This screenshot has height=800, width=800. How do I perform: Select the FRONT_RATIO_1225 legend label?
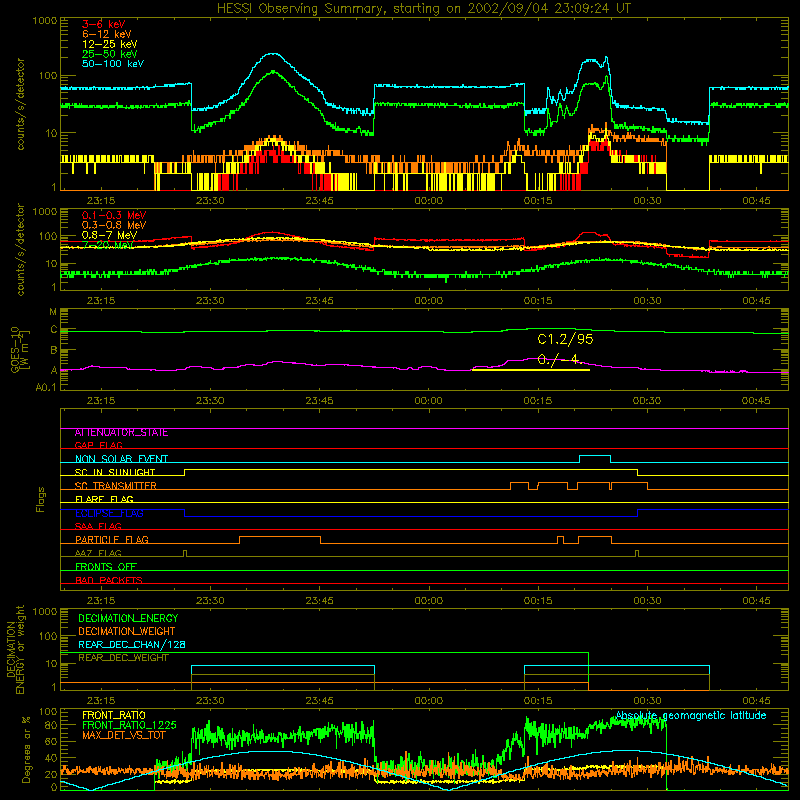tap(129, 725)
